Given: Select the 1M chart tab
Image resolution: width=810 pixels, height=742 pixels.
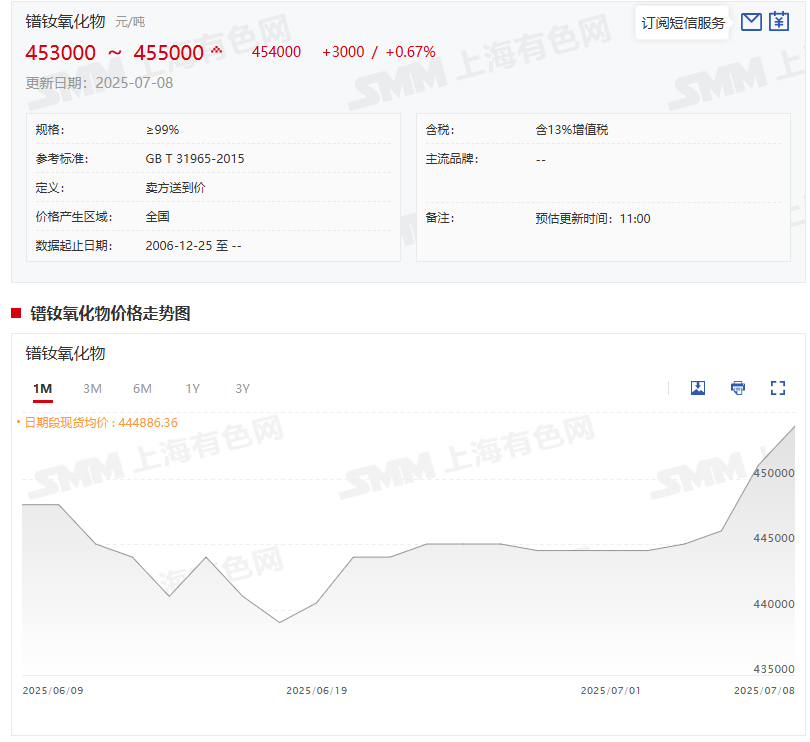Looking at the screenshot, I should click(x=41, y=388).
